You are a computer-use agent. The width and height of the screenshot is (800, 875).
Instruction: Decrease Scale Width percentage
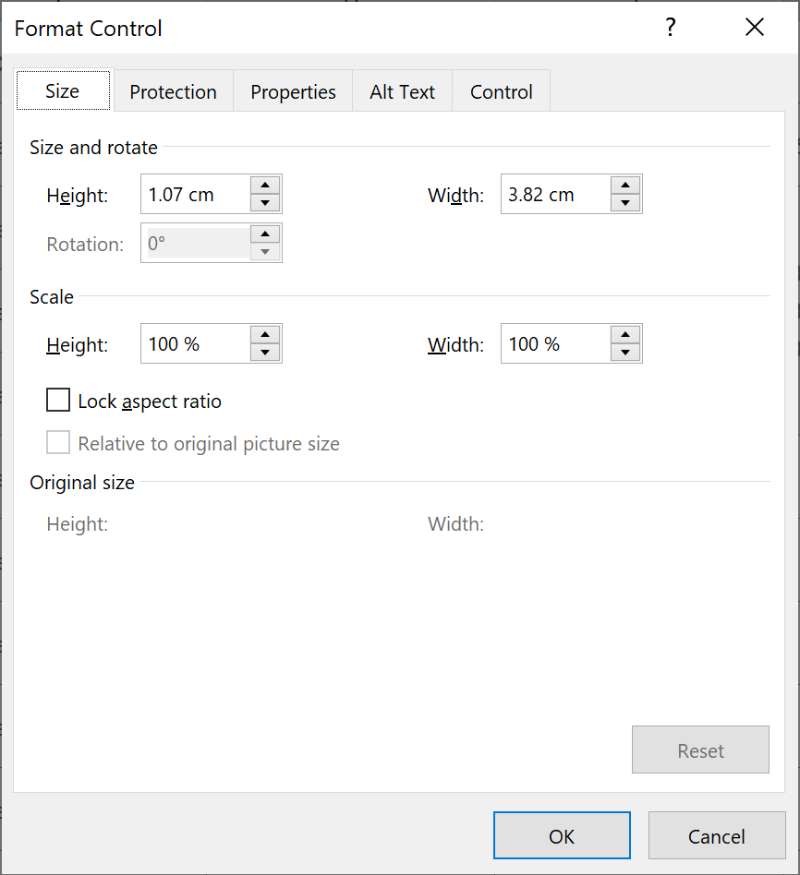tap(628, 351)
